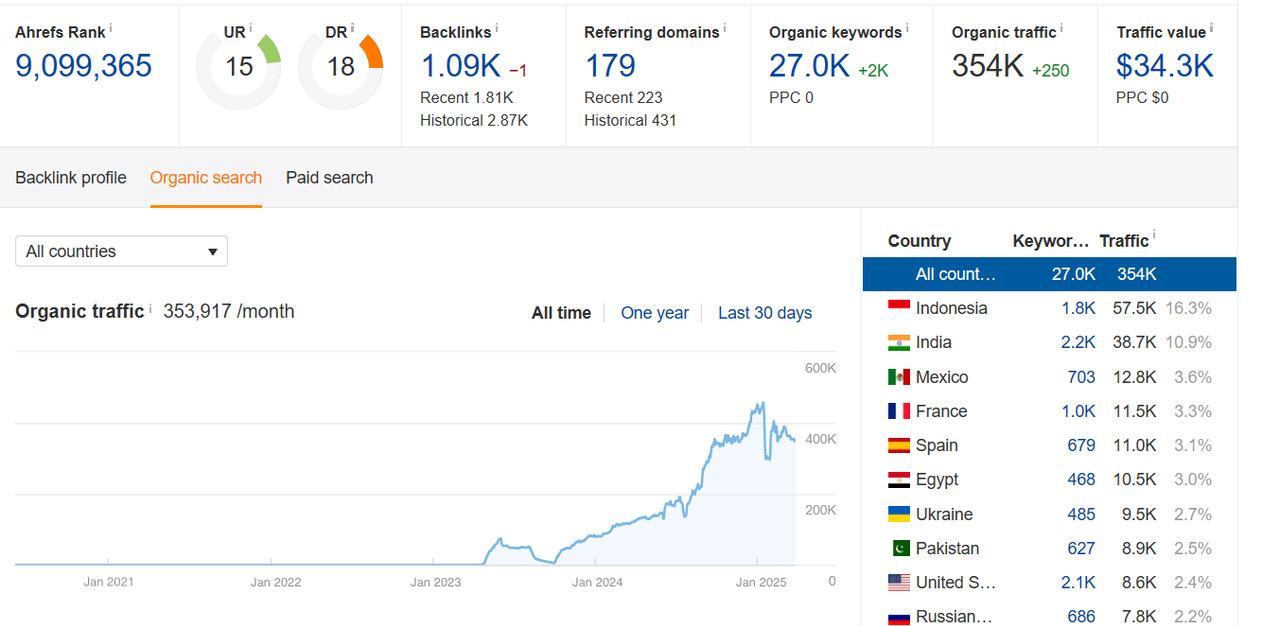Open the 179 referring domains count
Viewport: 1280px width, 626px height.
coord(610,66)
